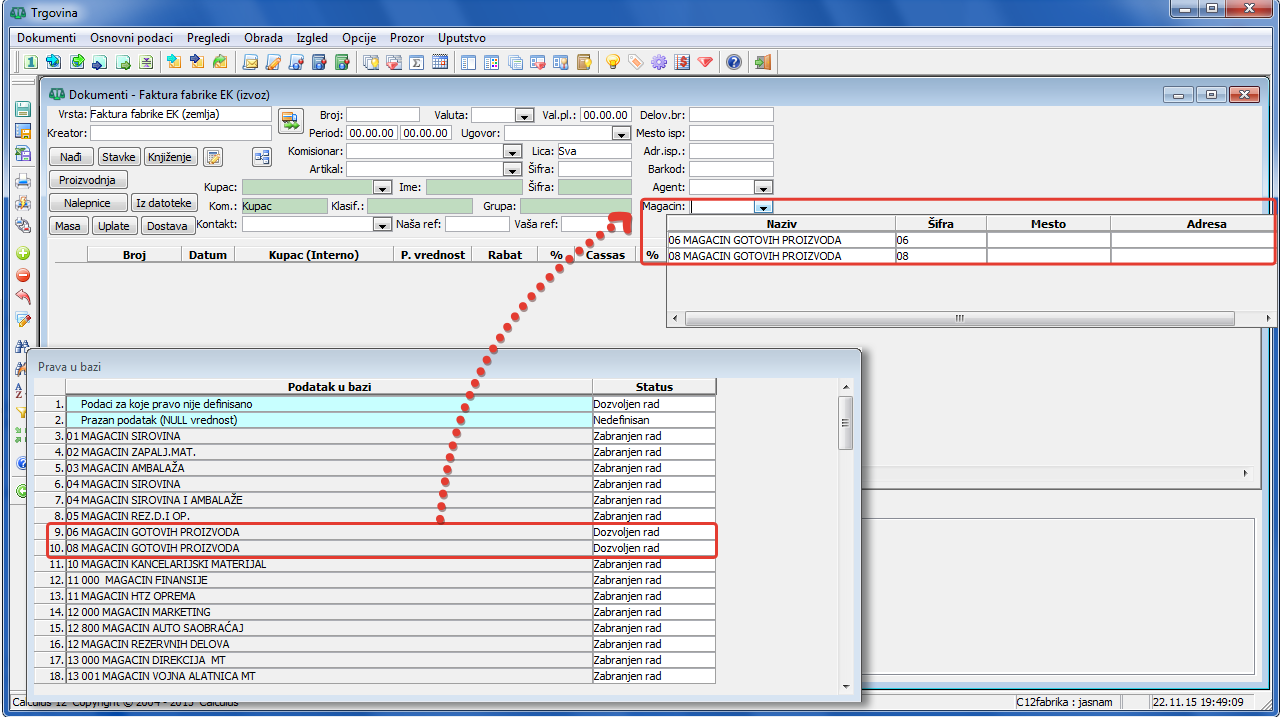Select '08 MAGACIN GOTOVIH PROIZVODA' in Magacin dropdown list
Screen dimensions: 1280x717
click(x=970, y=256)
